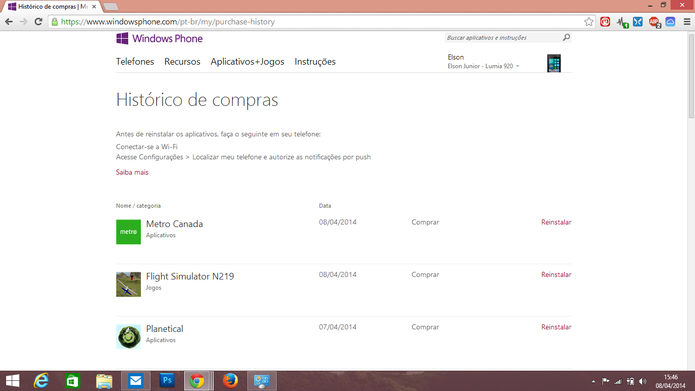Click the volume speaker tray icon
The image size is (695, 391).
(x=643, y=381)
